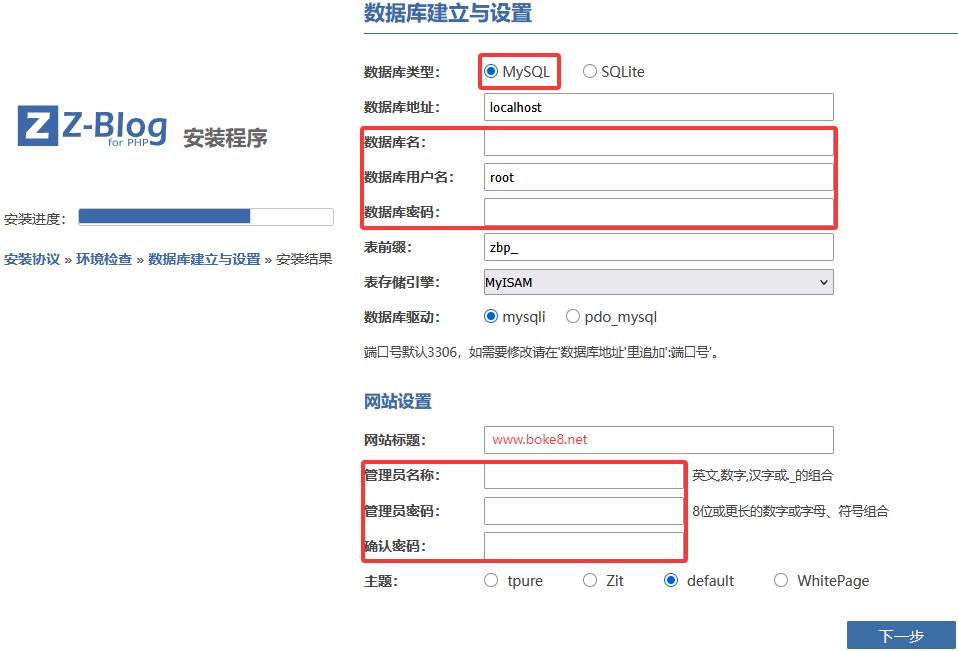Choose the mysqli database driver
Screen dimensions: 958x651
[x=491, y=316]
